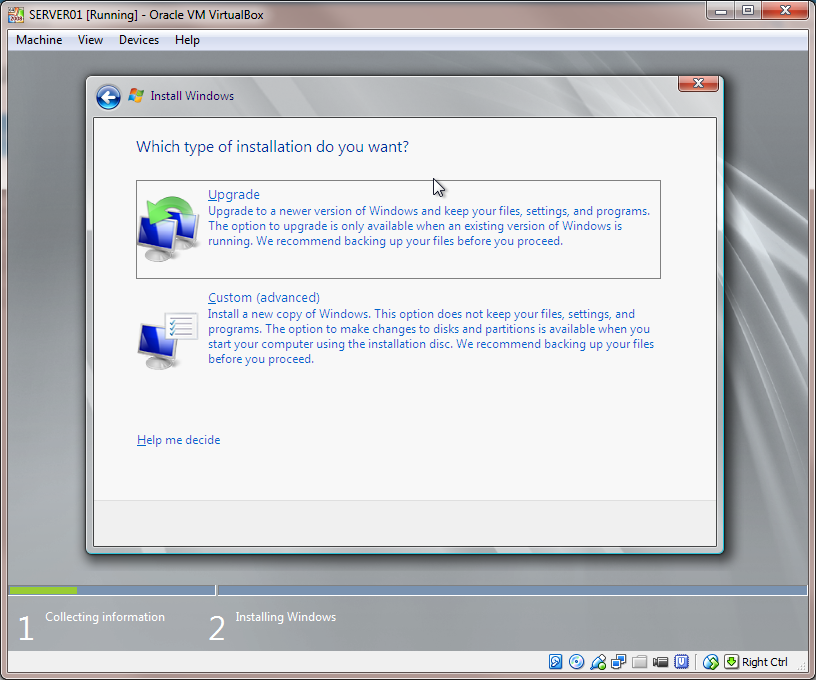Click the shared folders status icon

639,662
